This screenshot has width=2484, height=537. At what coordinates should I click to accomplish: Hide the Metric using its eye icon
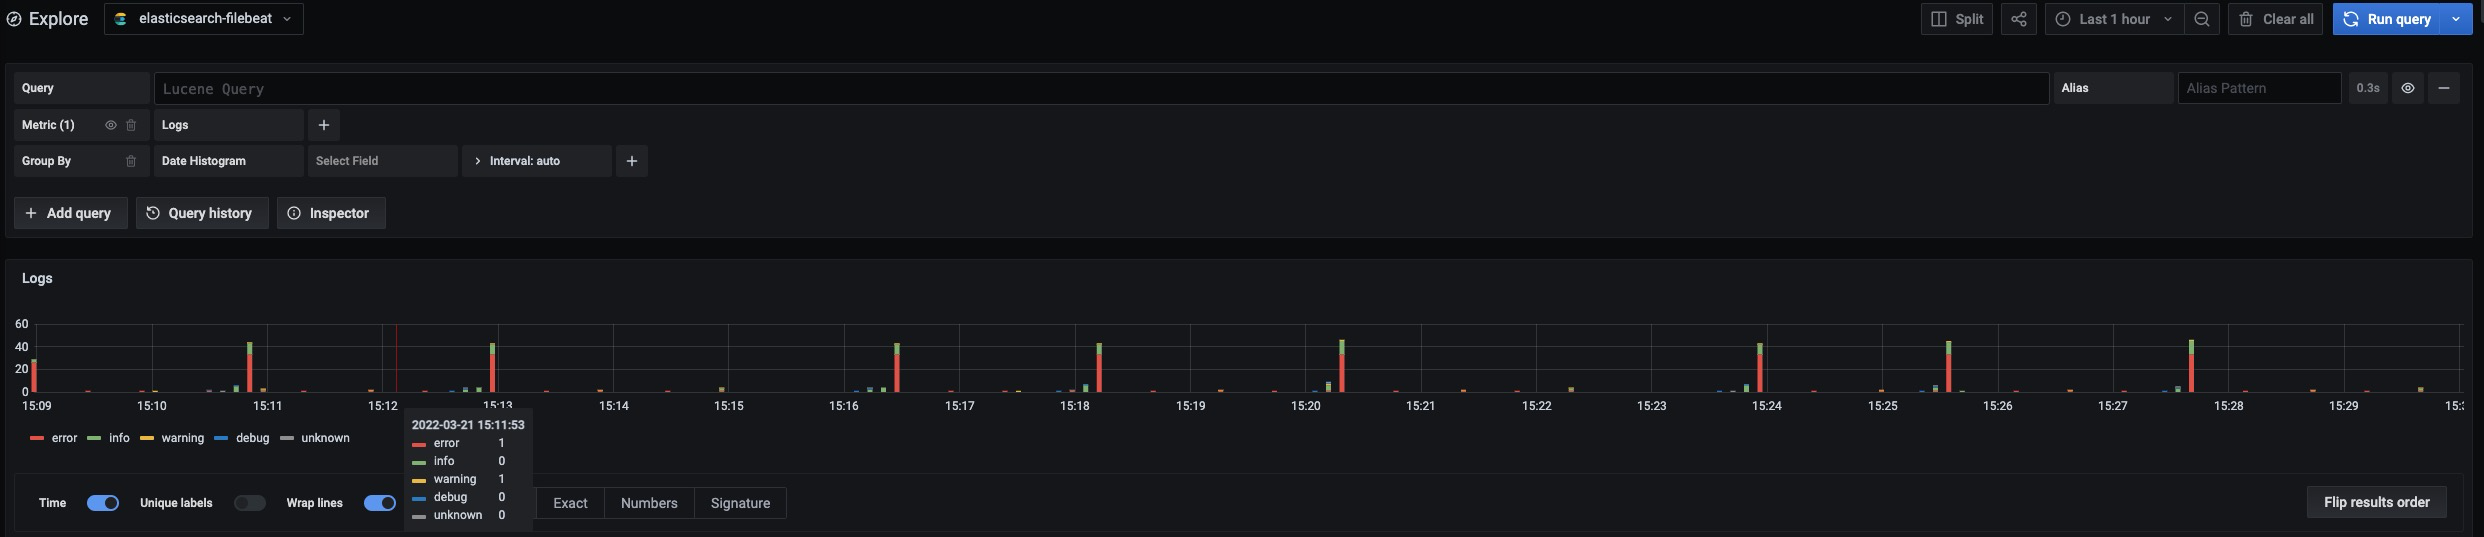point(111,125)
